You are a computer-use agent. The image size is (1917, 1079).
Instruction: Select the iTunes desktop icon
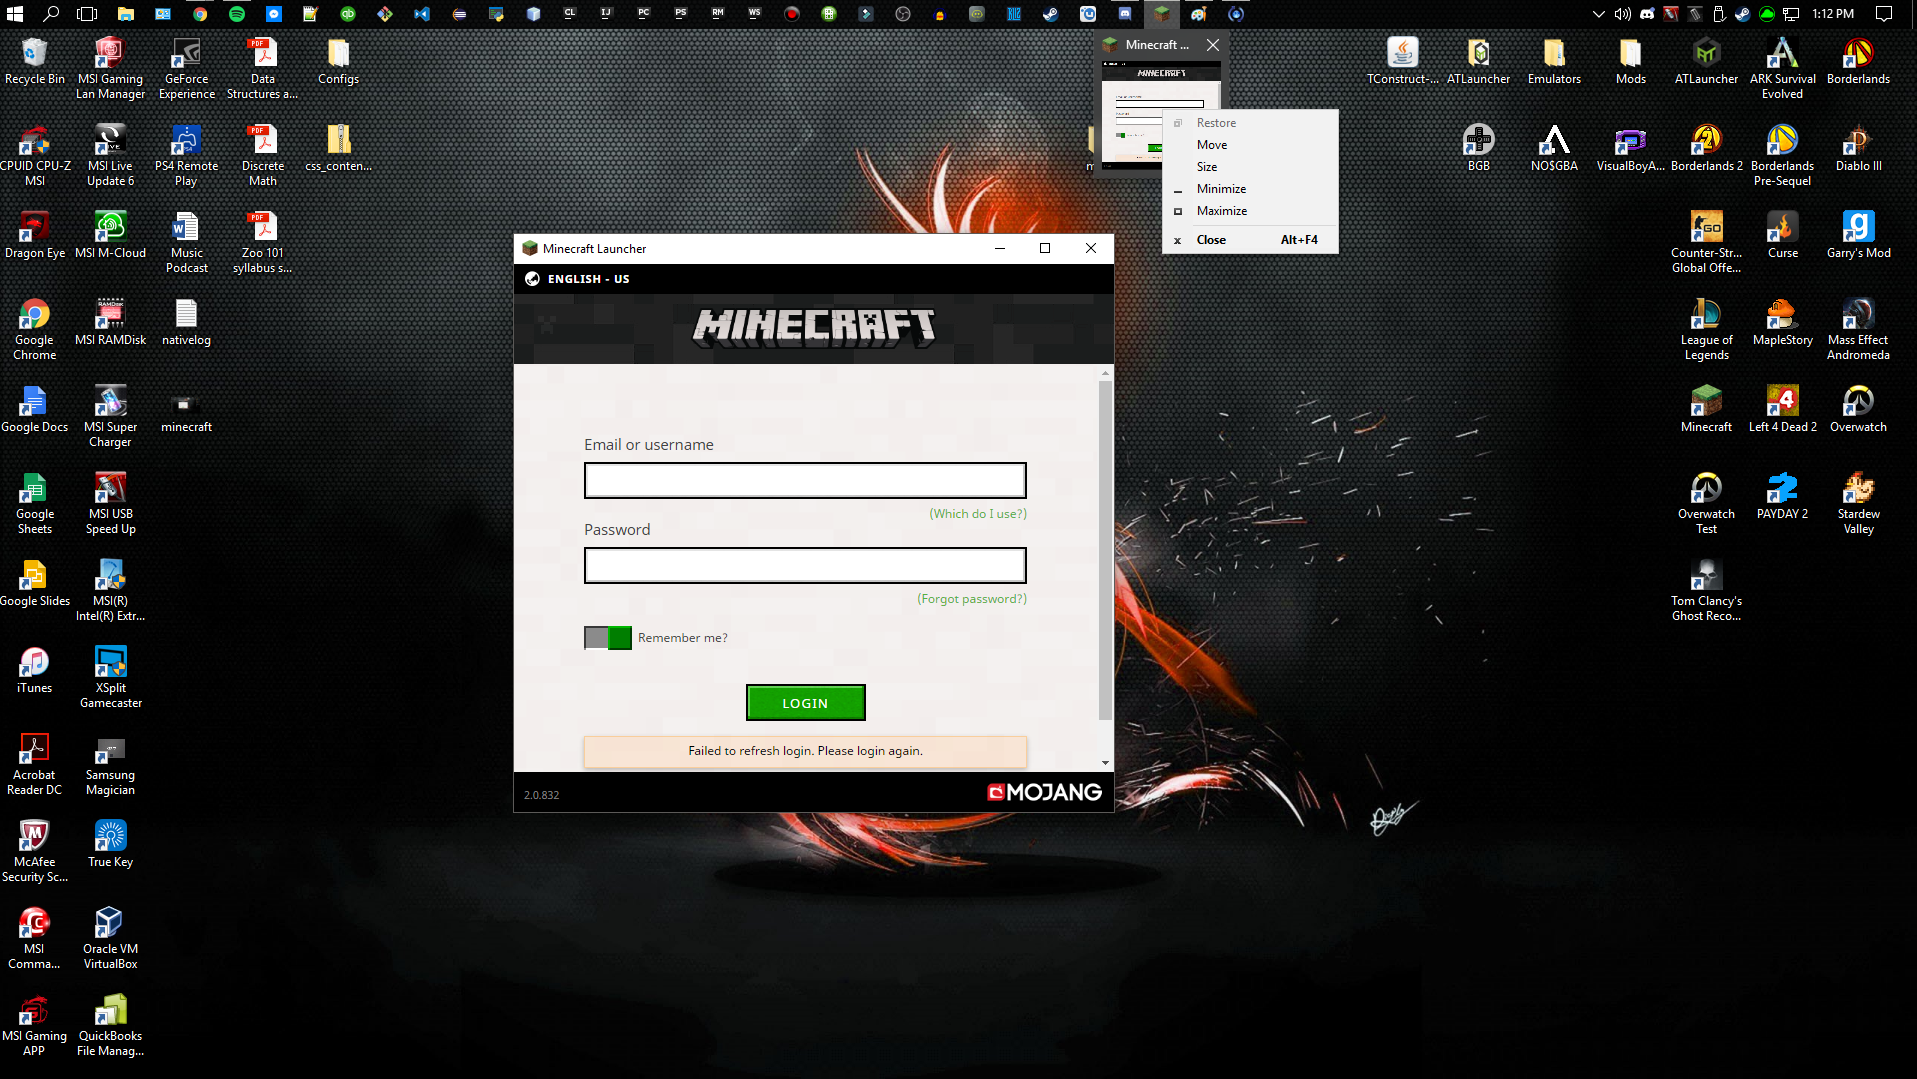click(x=35, y=670)
